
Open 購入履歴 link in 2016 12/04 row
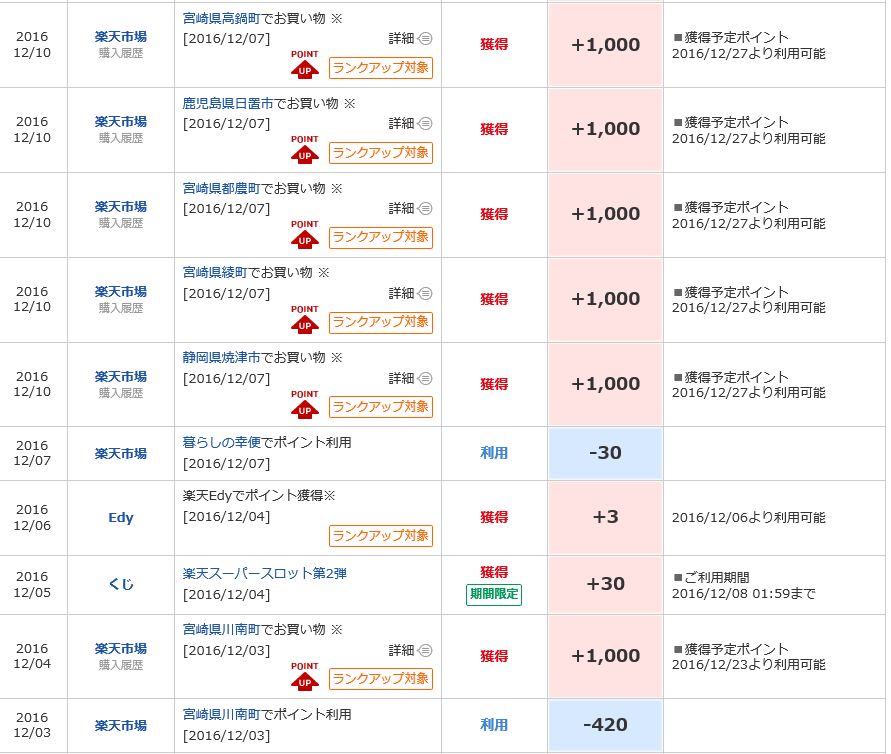point(120,665)
